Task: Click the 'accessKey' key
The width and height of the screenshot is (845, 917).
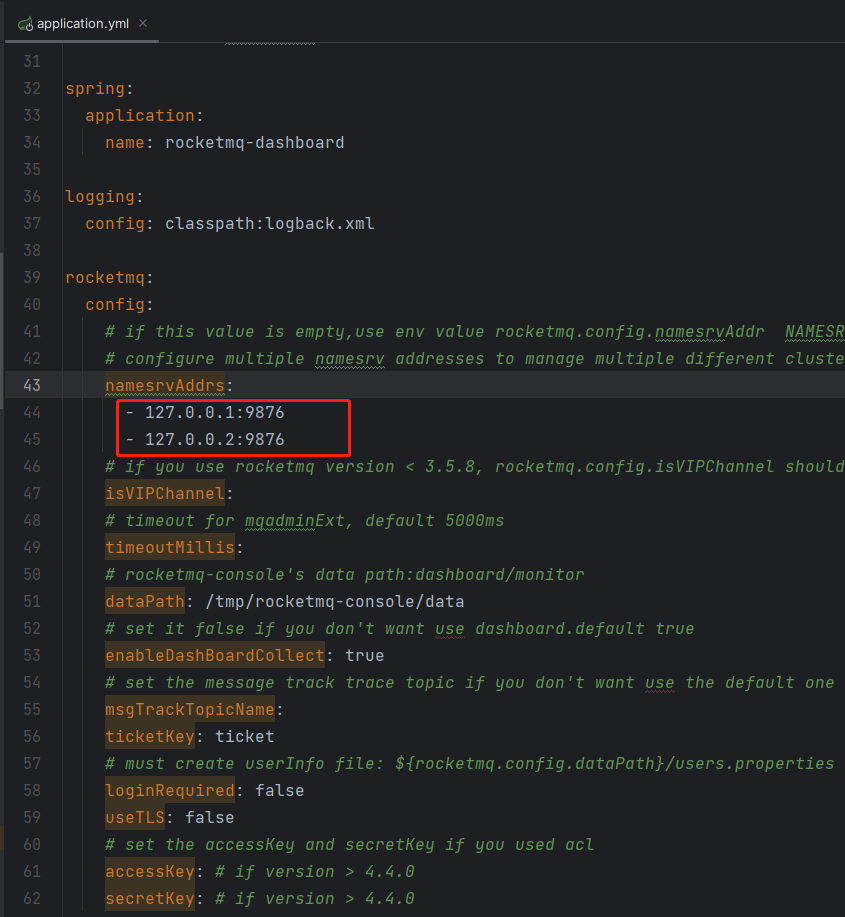Action: pos(150,871)
